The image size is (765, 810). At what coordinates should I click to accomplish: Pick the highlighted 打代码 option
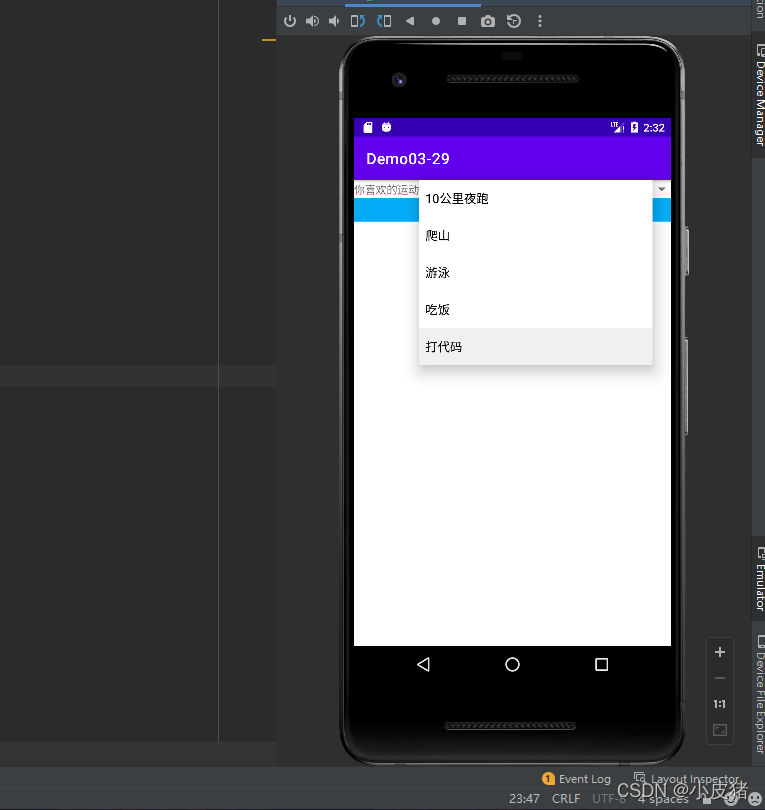pyautogui.click(x=536, y=347)
